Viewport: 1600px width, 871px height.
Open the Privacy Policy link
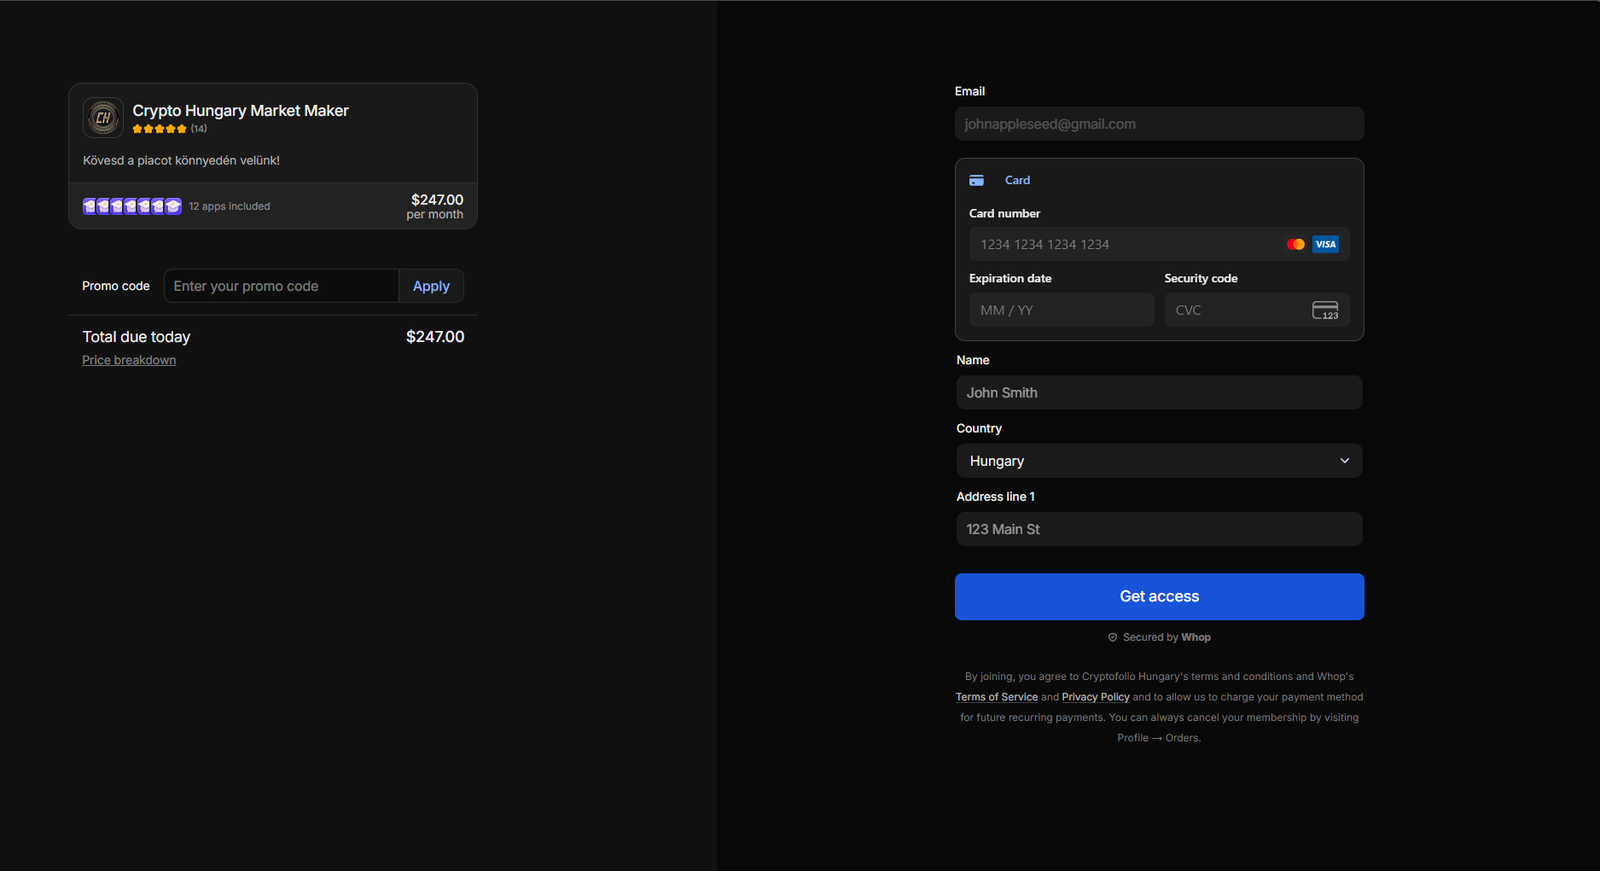(1095, 697)
